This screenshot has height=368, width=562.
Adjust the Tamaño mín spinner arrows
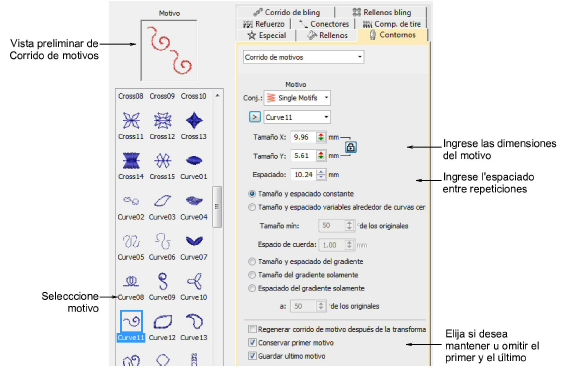[349, 226]
